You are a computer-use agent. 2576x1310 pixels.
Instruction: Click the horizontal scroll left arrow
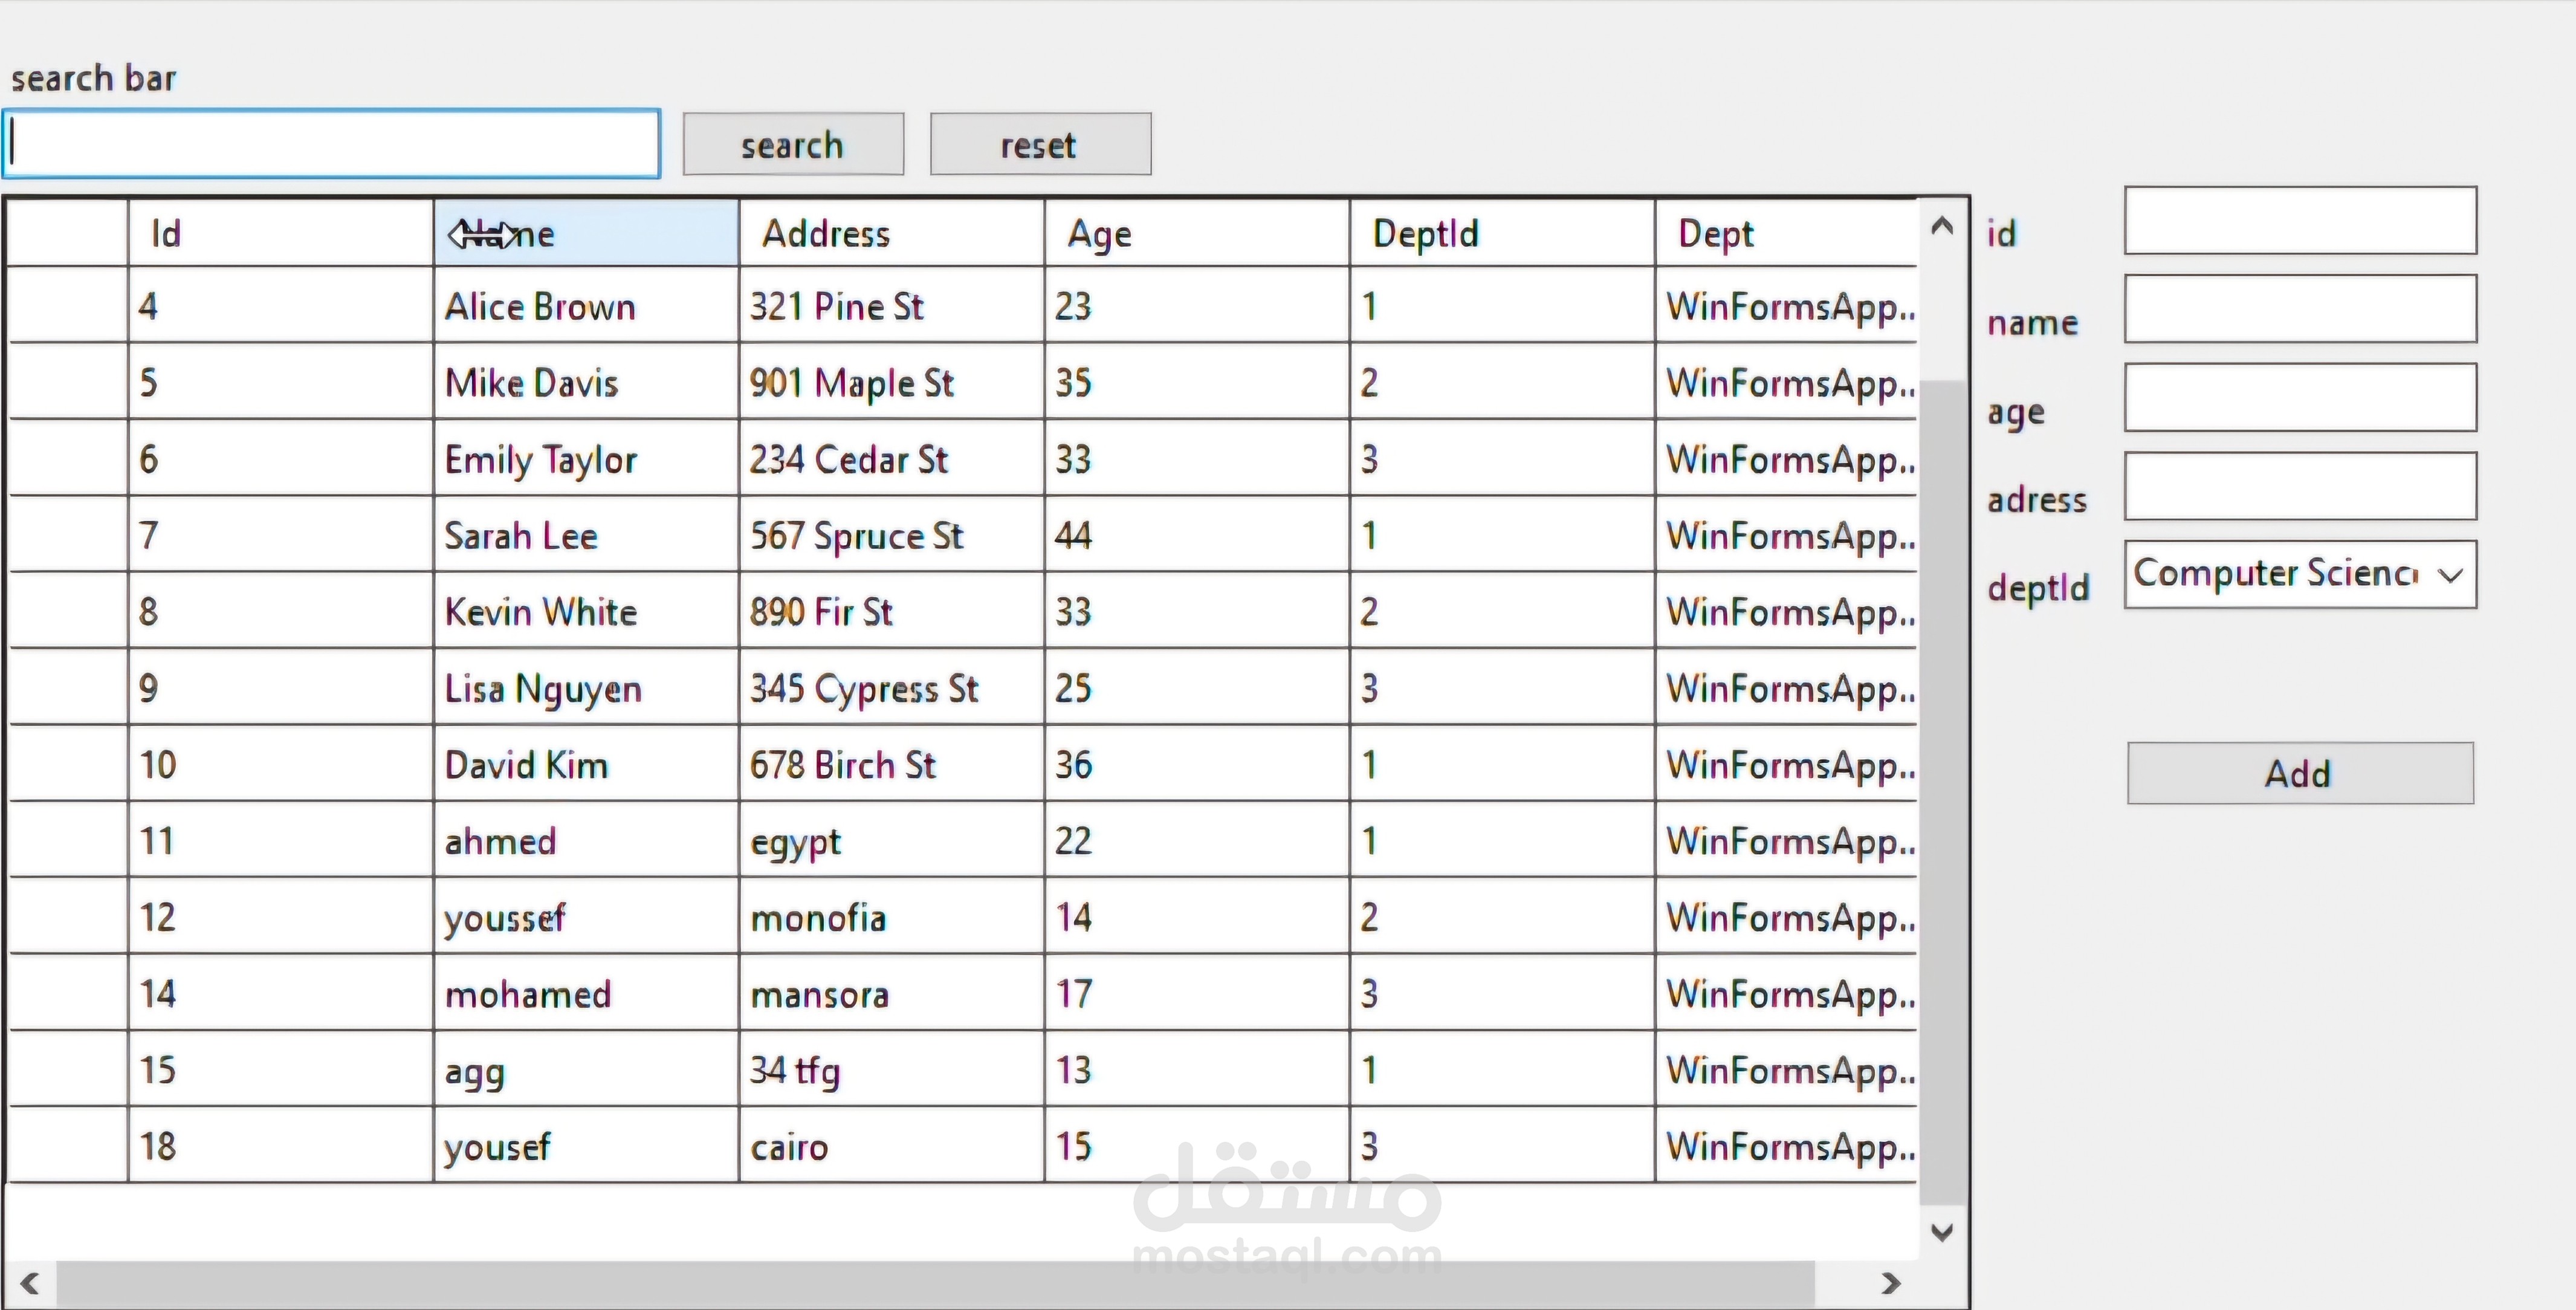(x=30, y=1283)
